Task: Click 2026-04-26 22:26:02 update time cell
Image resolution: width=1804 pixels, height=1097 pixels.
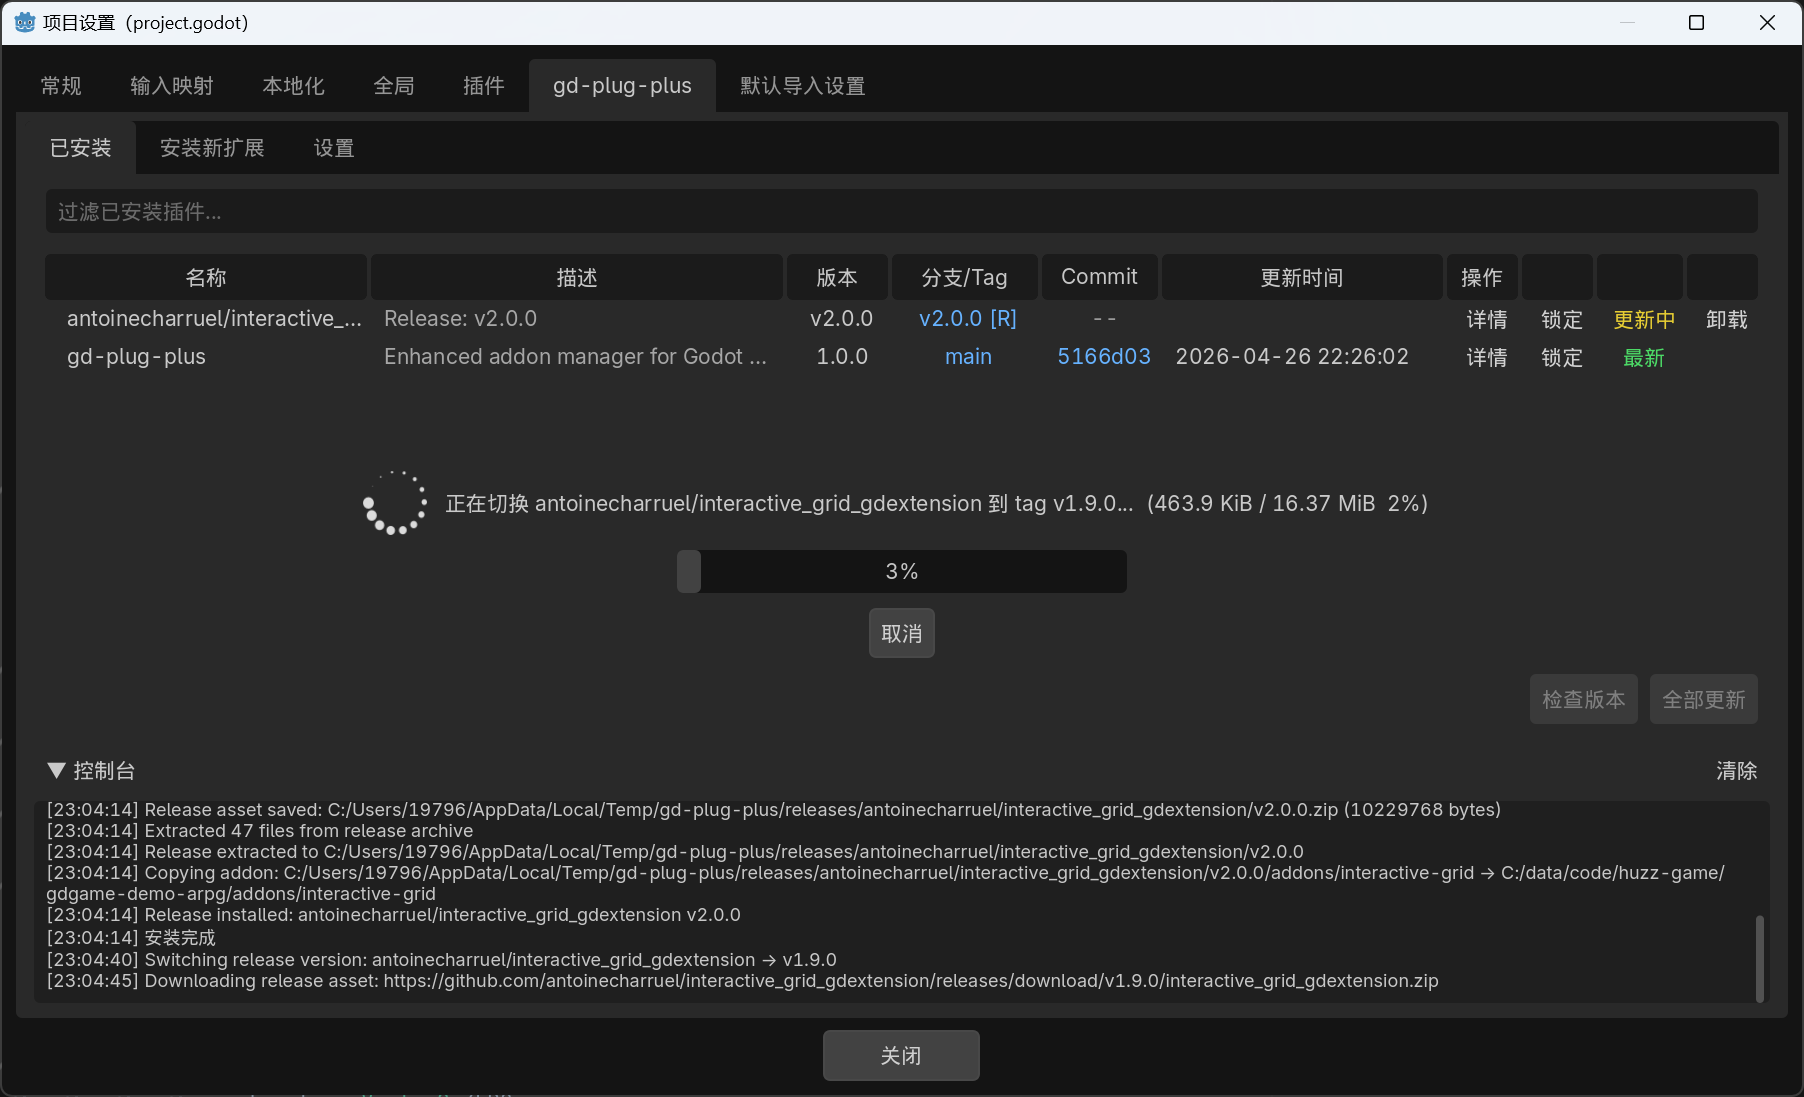Action: pos(1292,357)
